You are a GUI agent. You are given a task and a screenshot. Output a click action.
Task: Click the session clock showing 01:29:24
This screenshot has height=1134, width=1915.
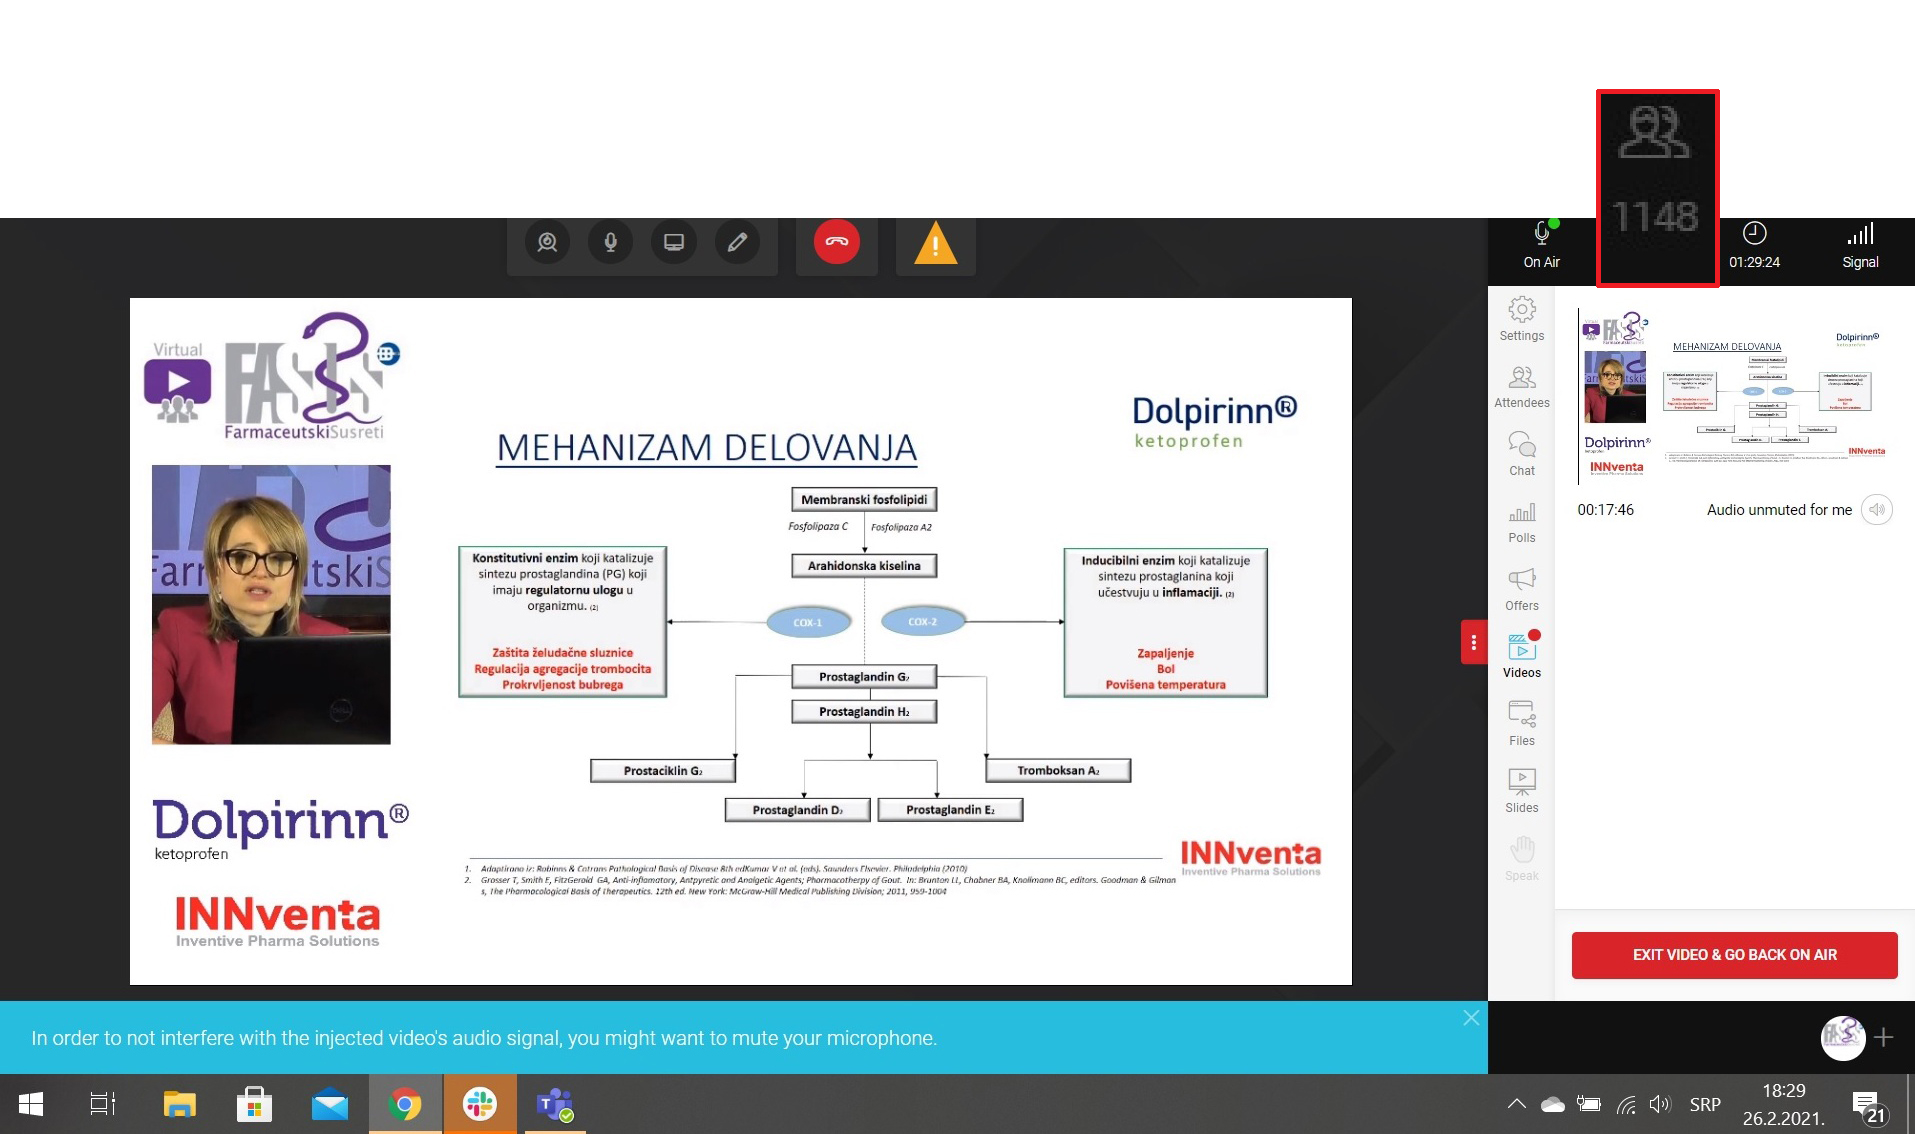1754,246
